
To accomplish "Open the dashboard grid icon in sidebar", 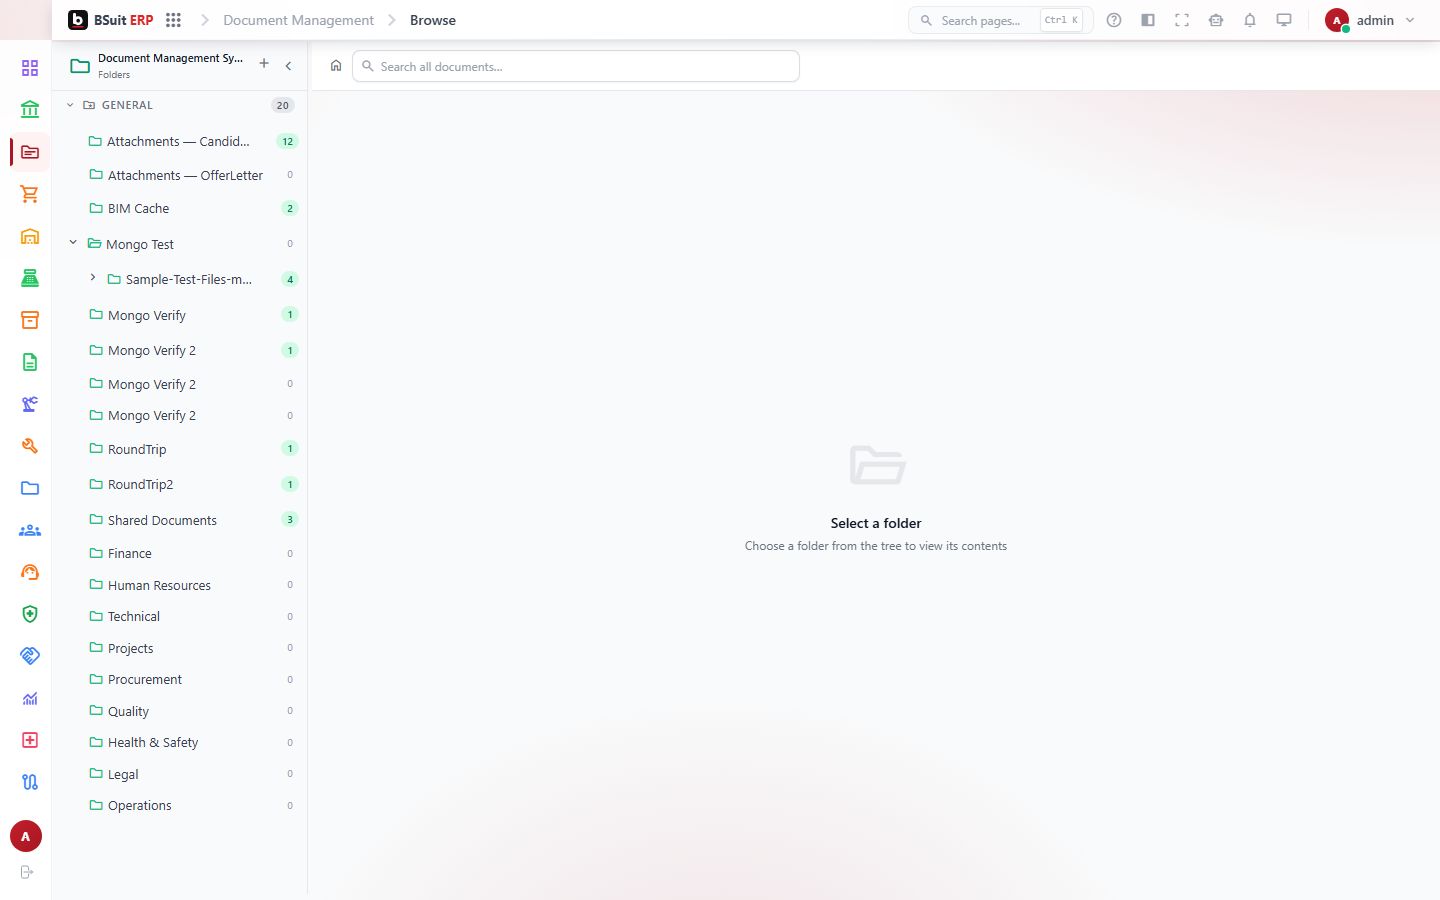I will point(30,68).
